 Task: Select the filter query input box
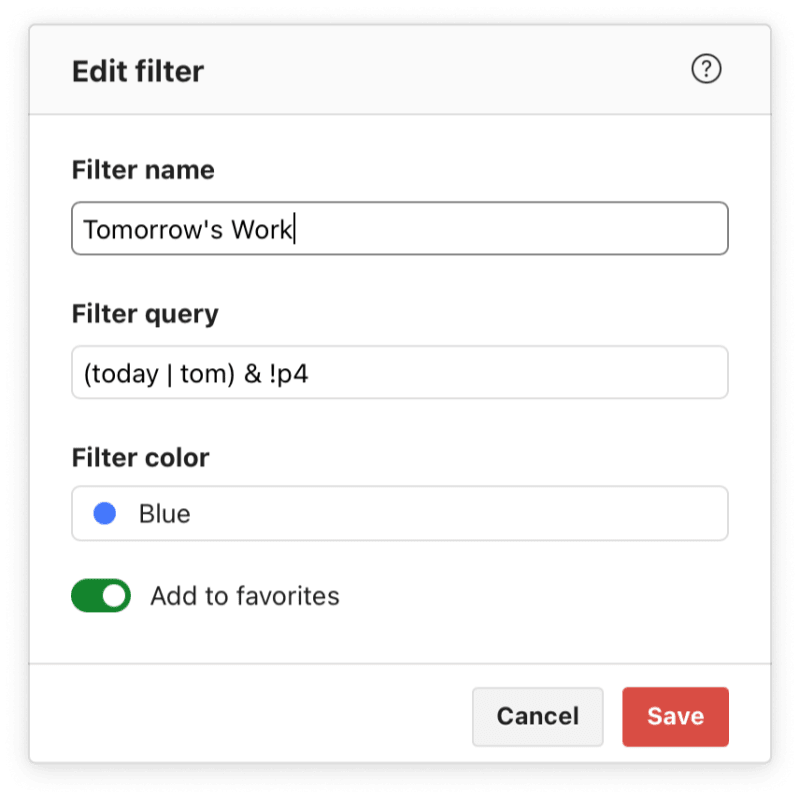[400, 372]
